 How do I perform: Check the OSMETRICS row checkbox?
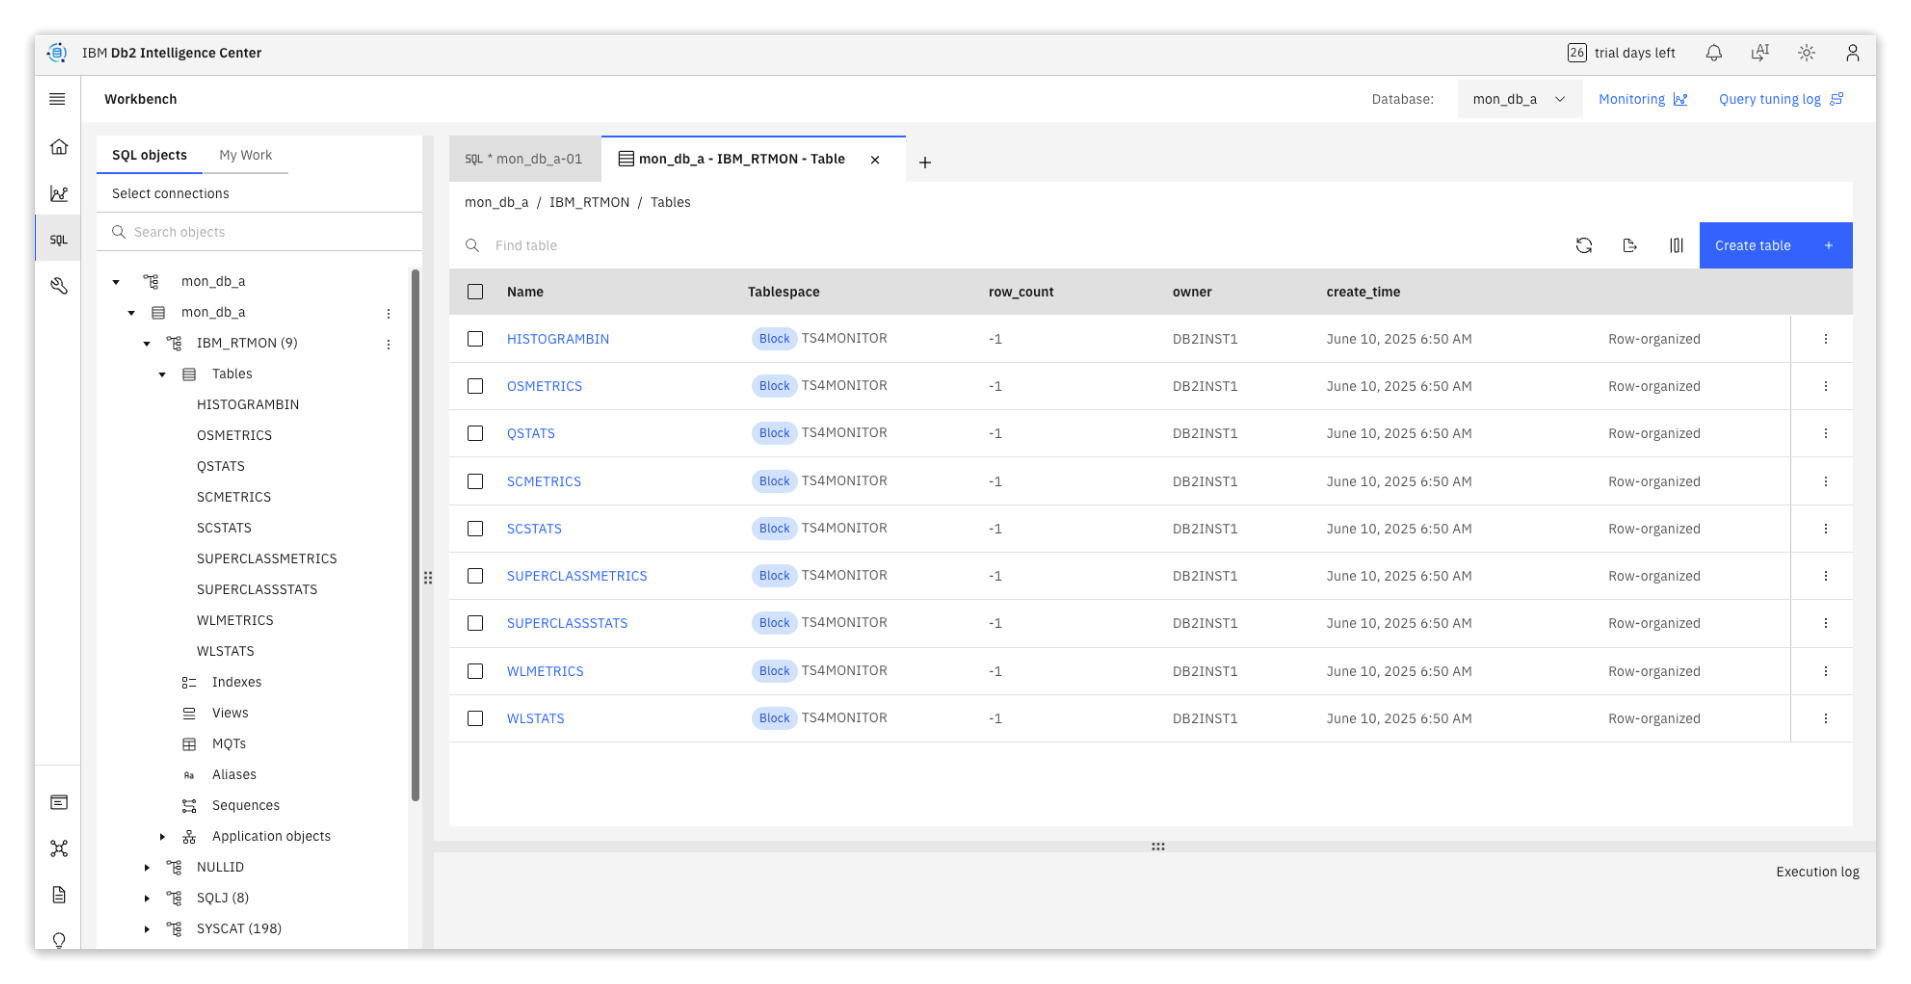[475, 386]
